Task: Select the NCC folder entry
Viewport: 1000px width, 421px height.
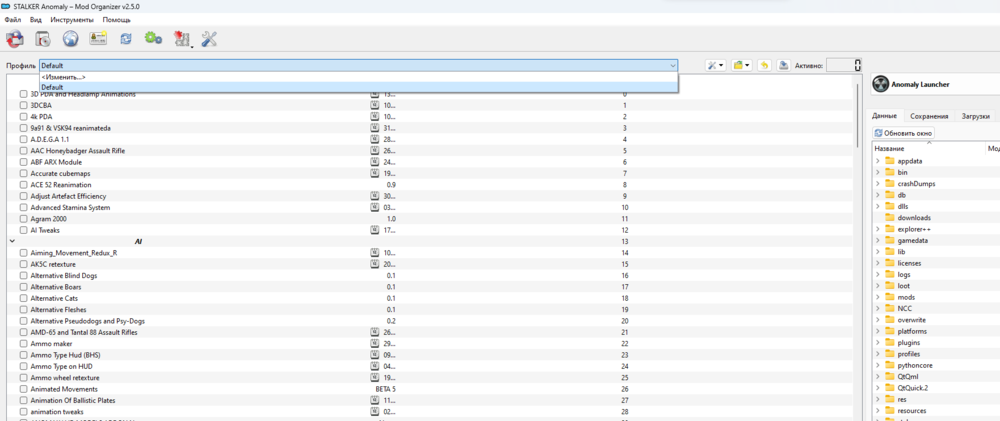Action: [904, 309]
